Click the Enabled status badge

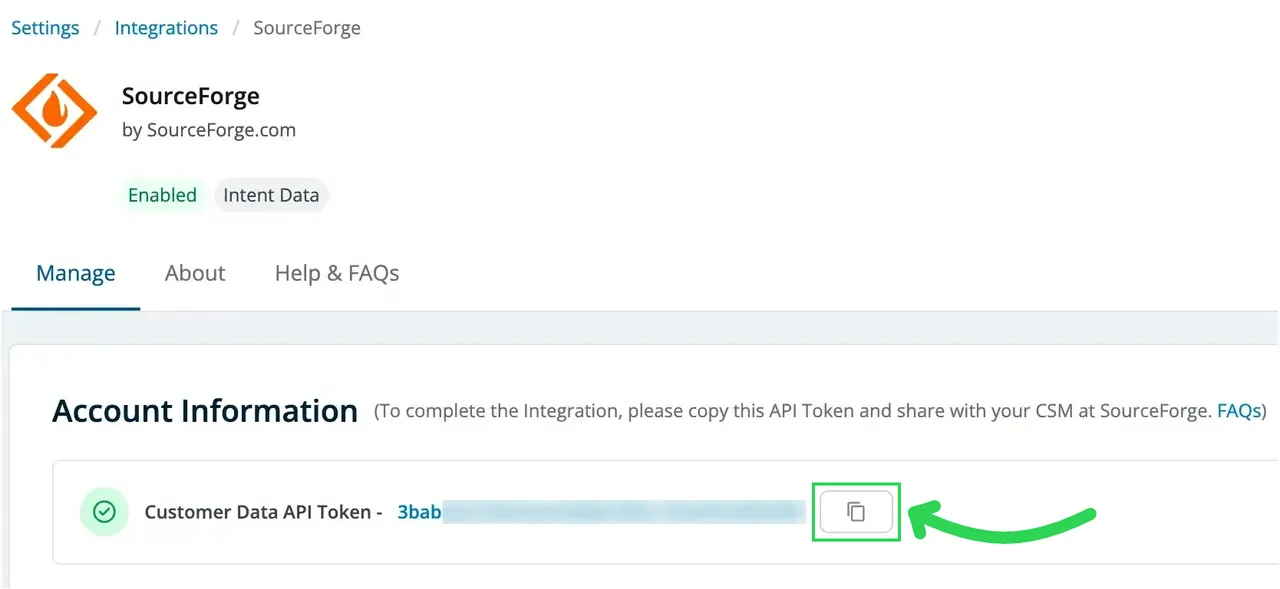162,195
